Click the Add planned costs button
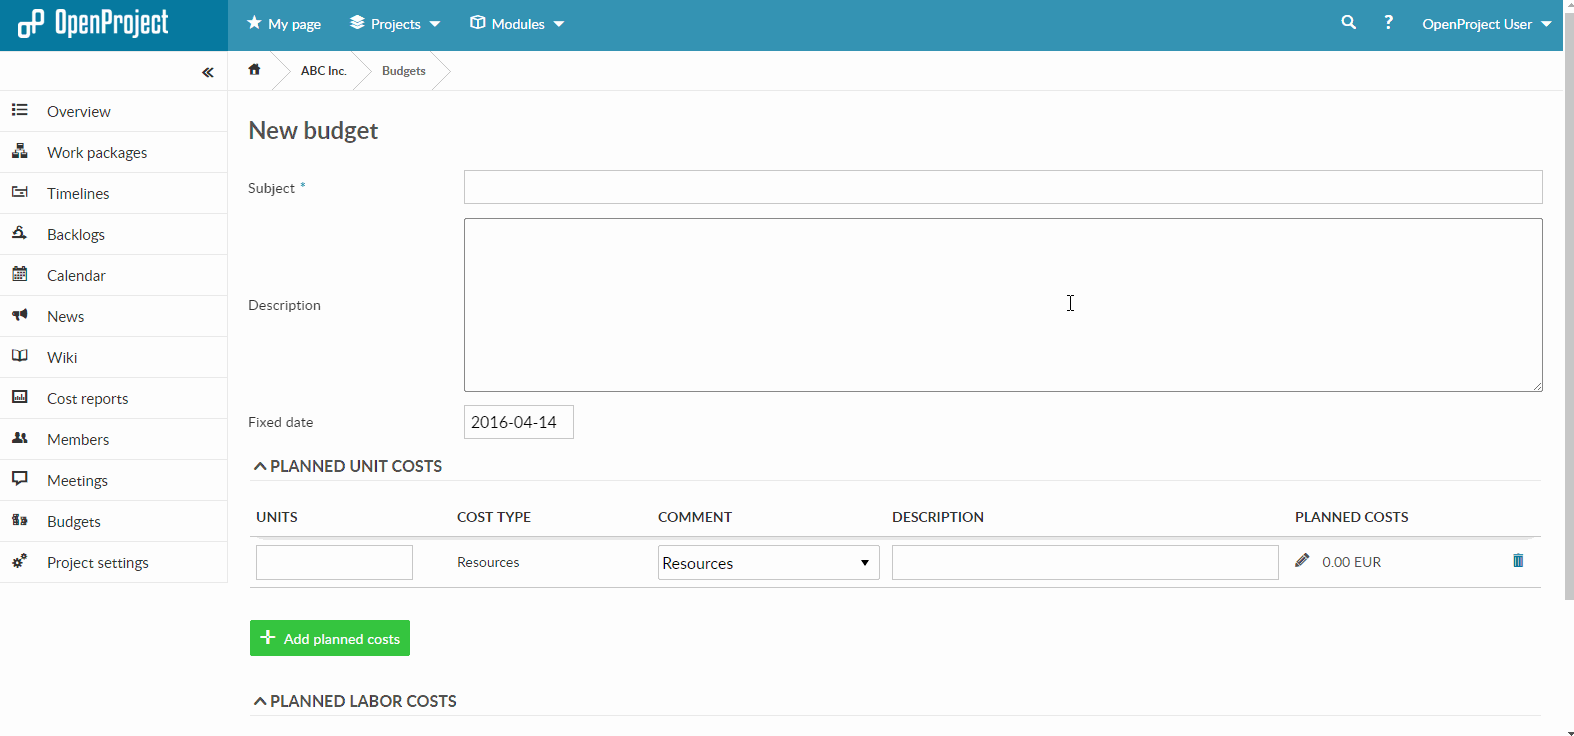Viewport: 1574px width, 736px height. (330, 639)
